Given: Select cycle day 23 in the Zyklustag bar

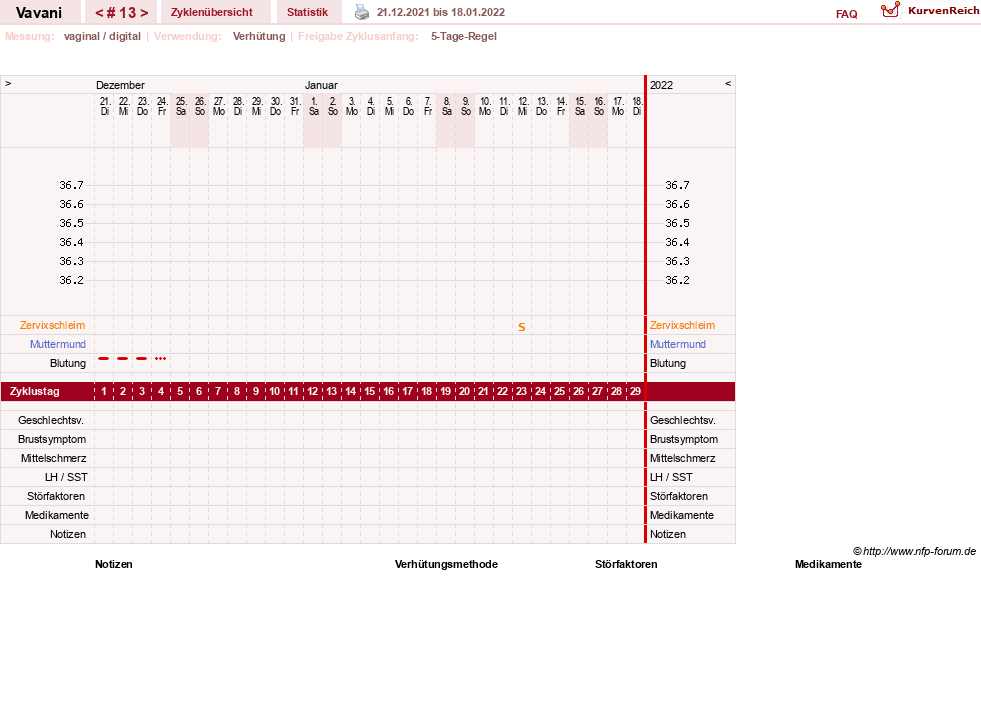Looking at the screenshot, I should (521, 392).
